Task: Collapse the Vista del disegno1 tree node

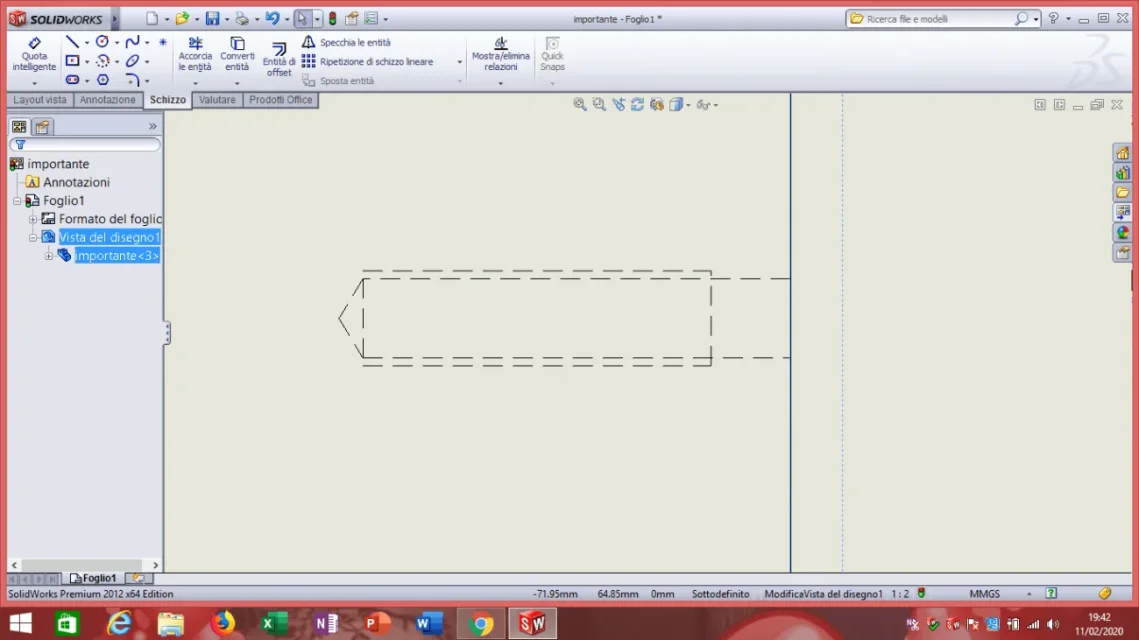Action: [33, 238]
